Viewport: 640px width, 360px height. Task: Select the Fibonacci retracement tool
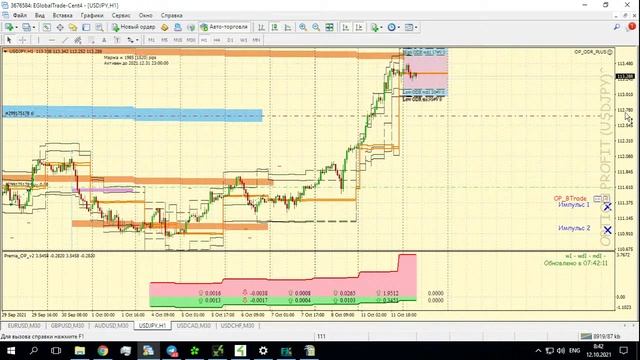91,40
